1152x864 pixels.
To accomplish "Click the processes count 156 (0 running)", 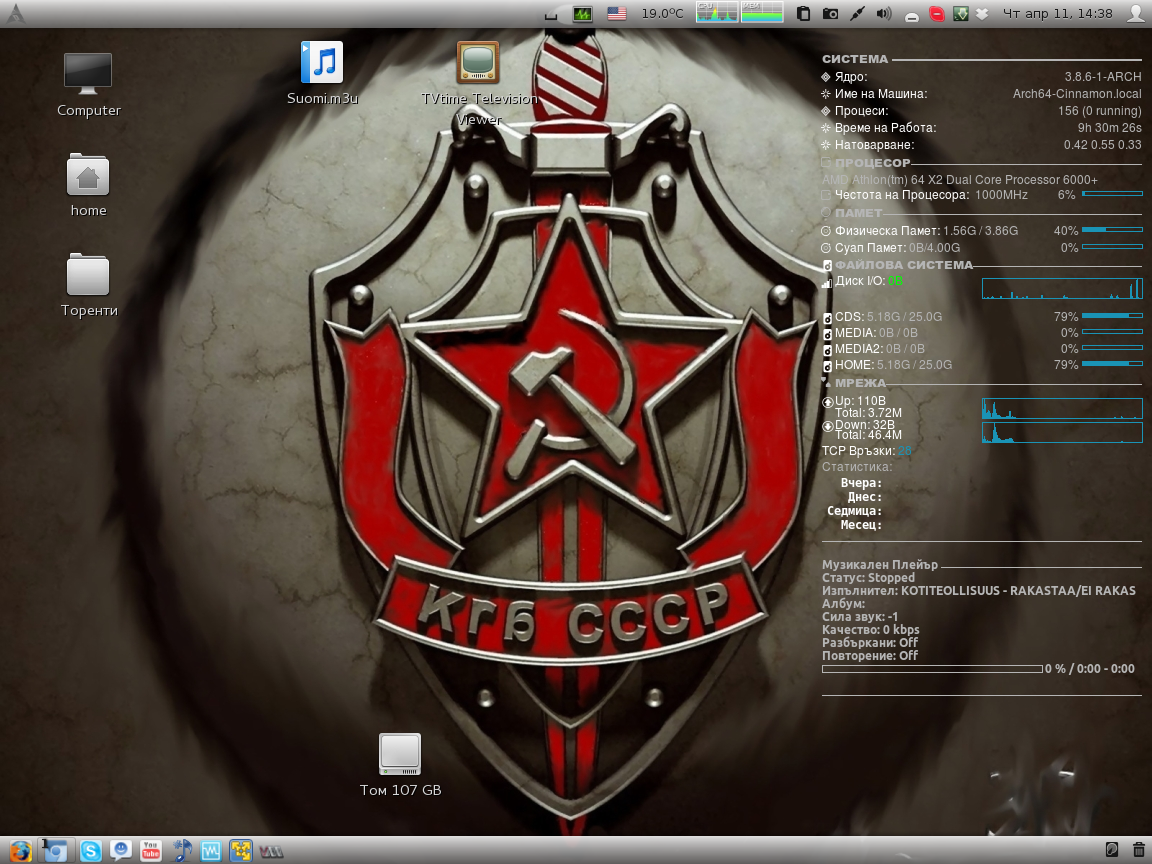I will tap(1100, 110).
